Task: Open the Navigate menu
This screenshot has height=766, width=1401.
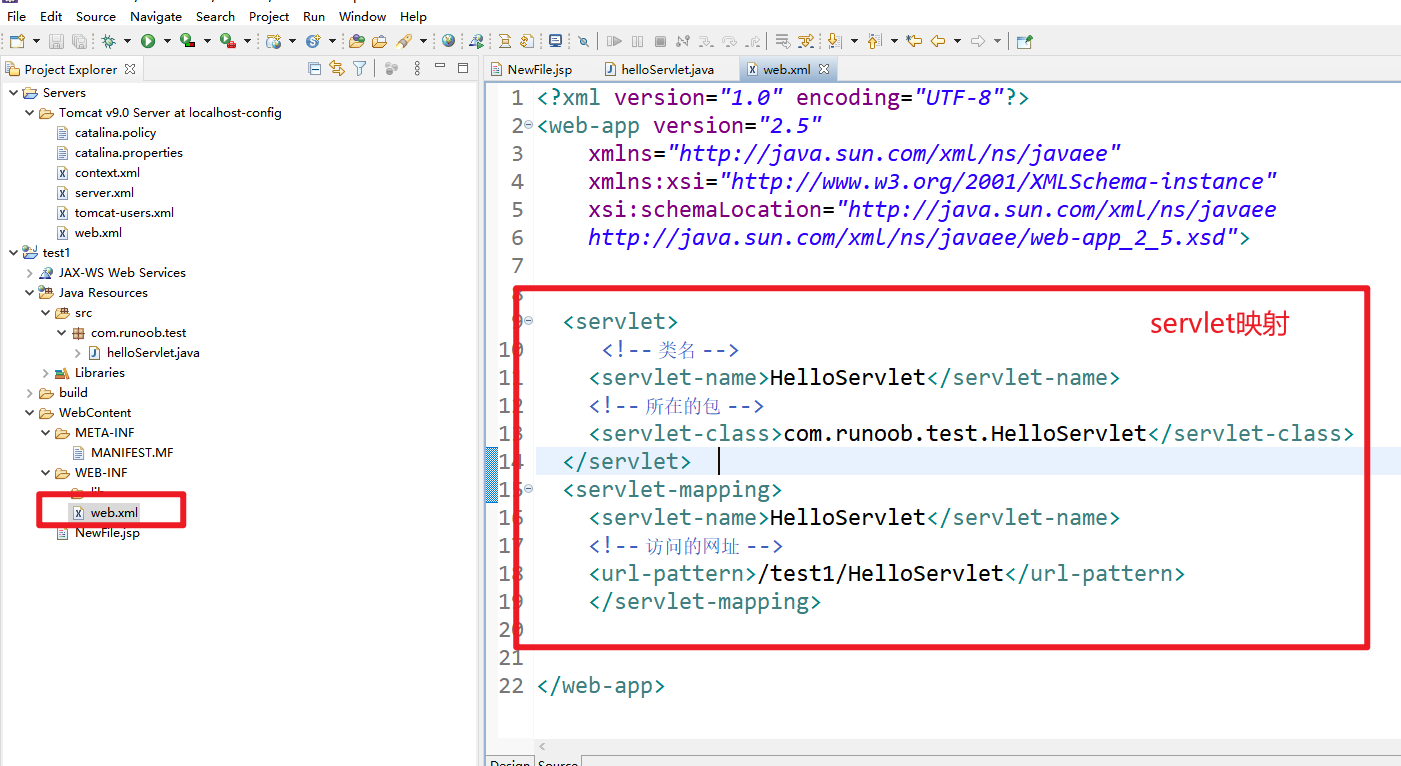Action: click(x=156, y=16)
